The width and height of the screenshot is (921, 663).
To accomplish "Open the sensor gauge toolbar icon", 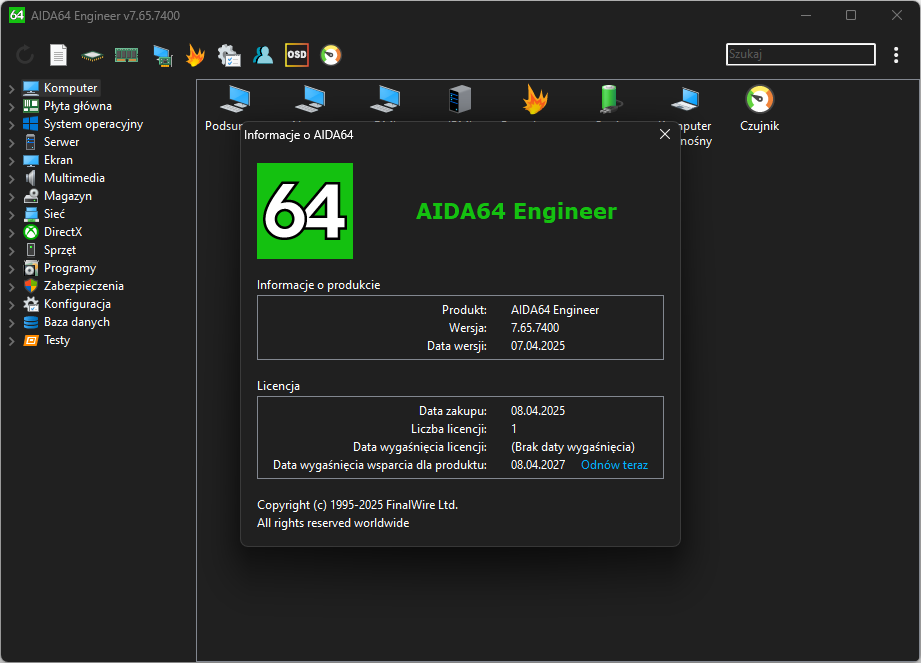I will tap(331, 55).
